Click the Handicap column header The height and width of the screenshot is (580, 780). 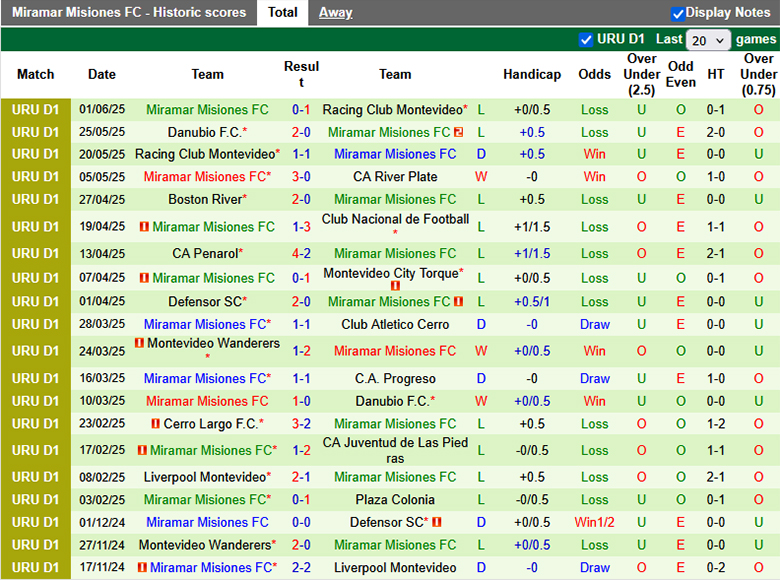coord(532,75)
